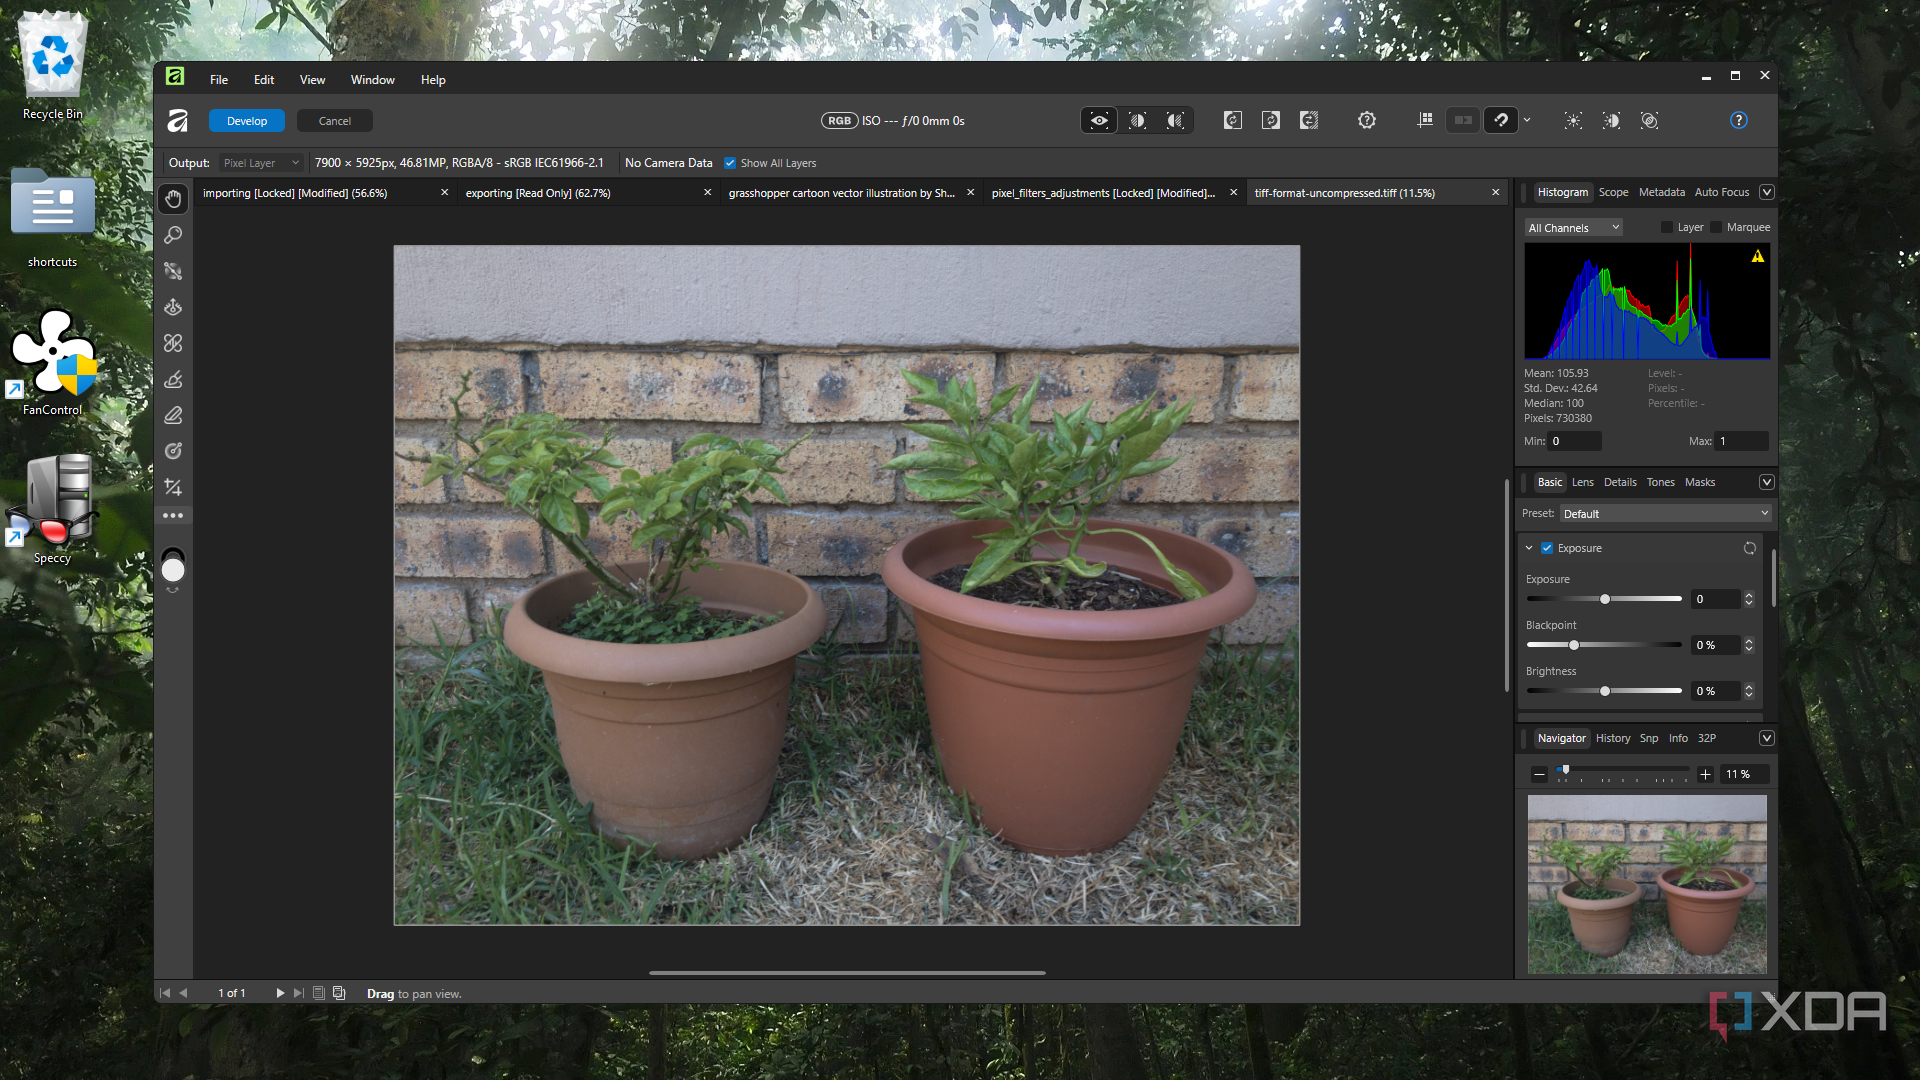Image resolution: width=1920 pixels, height=1080 pixels.
Task: Switch to the Metadata tab
Action: point(1662,192)
